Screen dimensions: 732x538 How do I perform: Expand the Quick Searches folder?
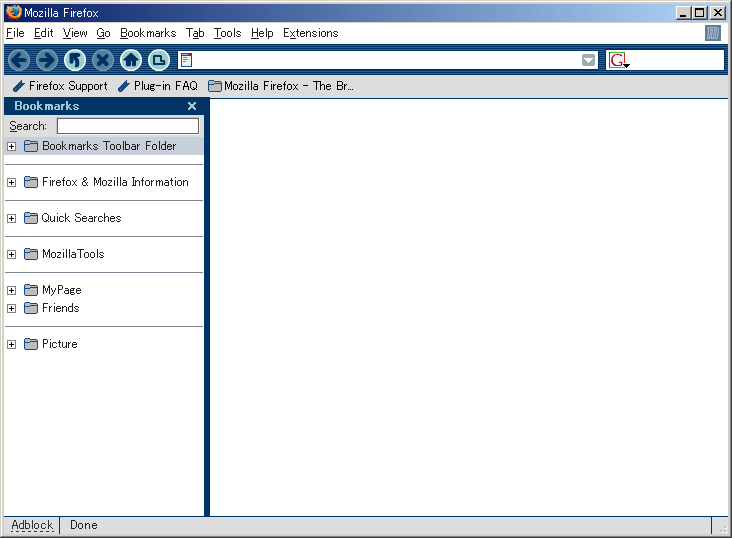pyautogui.click(x=12, y=218)
